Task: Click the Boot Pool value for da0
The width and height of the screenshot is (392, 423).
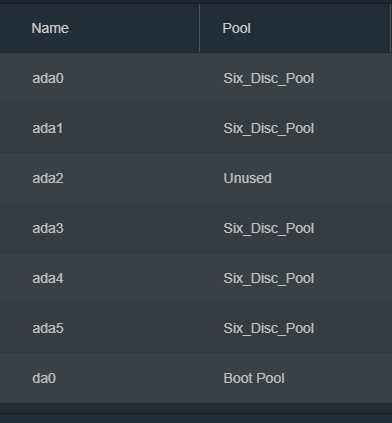Action: point(254,378)
